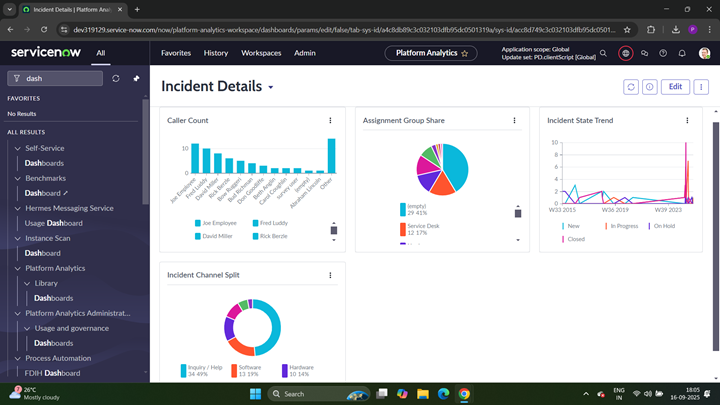Viewport: 720px width, 405px height.
Task: Open Usage Dashboard link
Action: pyautogui.click(x=54, y=223)
